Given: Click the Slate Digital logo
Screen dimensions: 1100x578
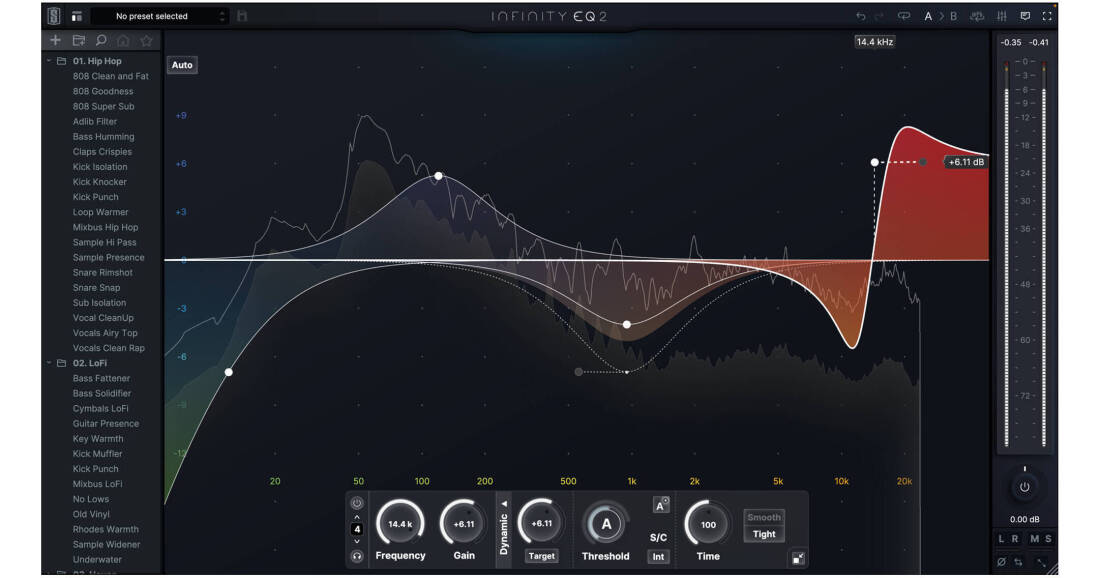Looking at the screenshot, I should 54,15.
